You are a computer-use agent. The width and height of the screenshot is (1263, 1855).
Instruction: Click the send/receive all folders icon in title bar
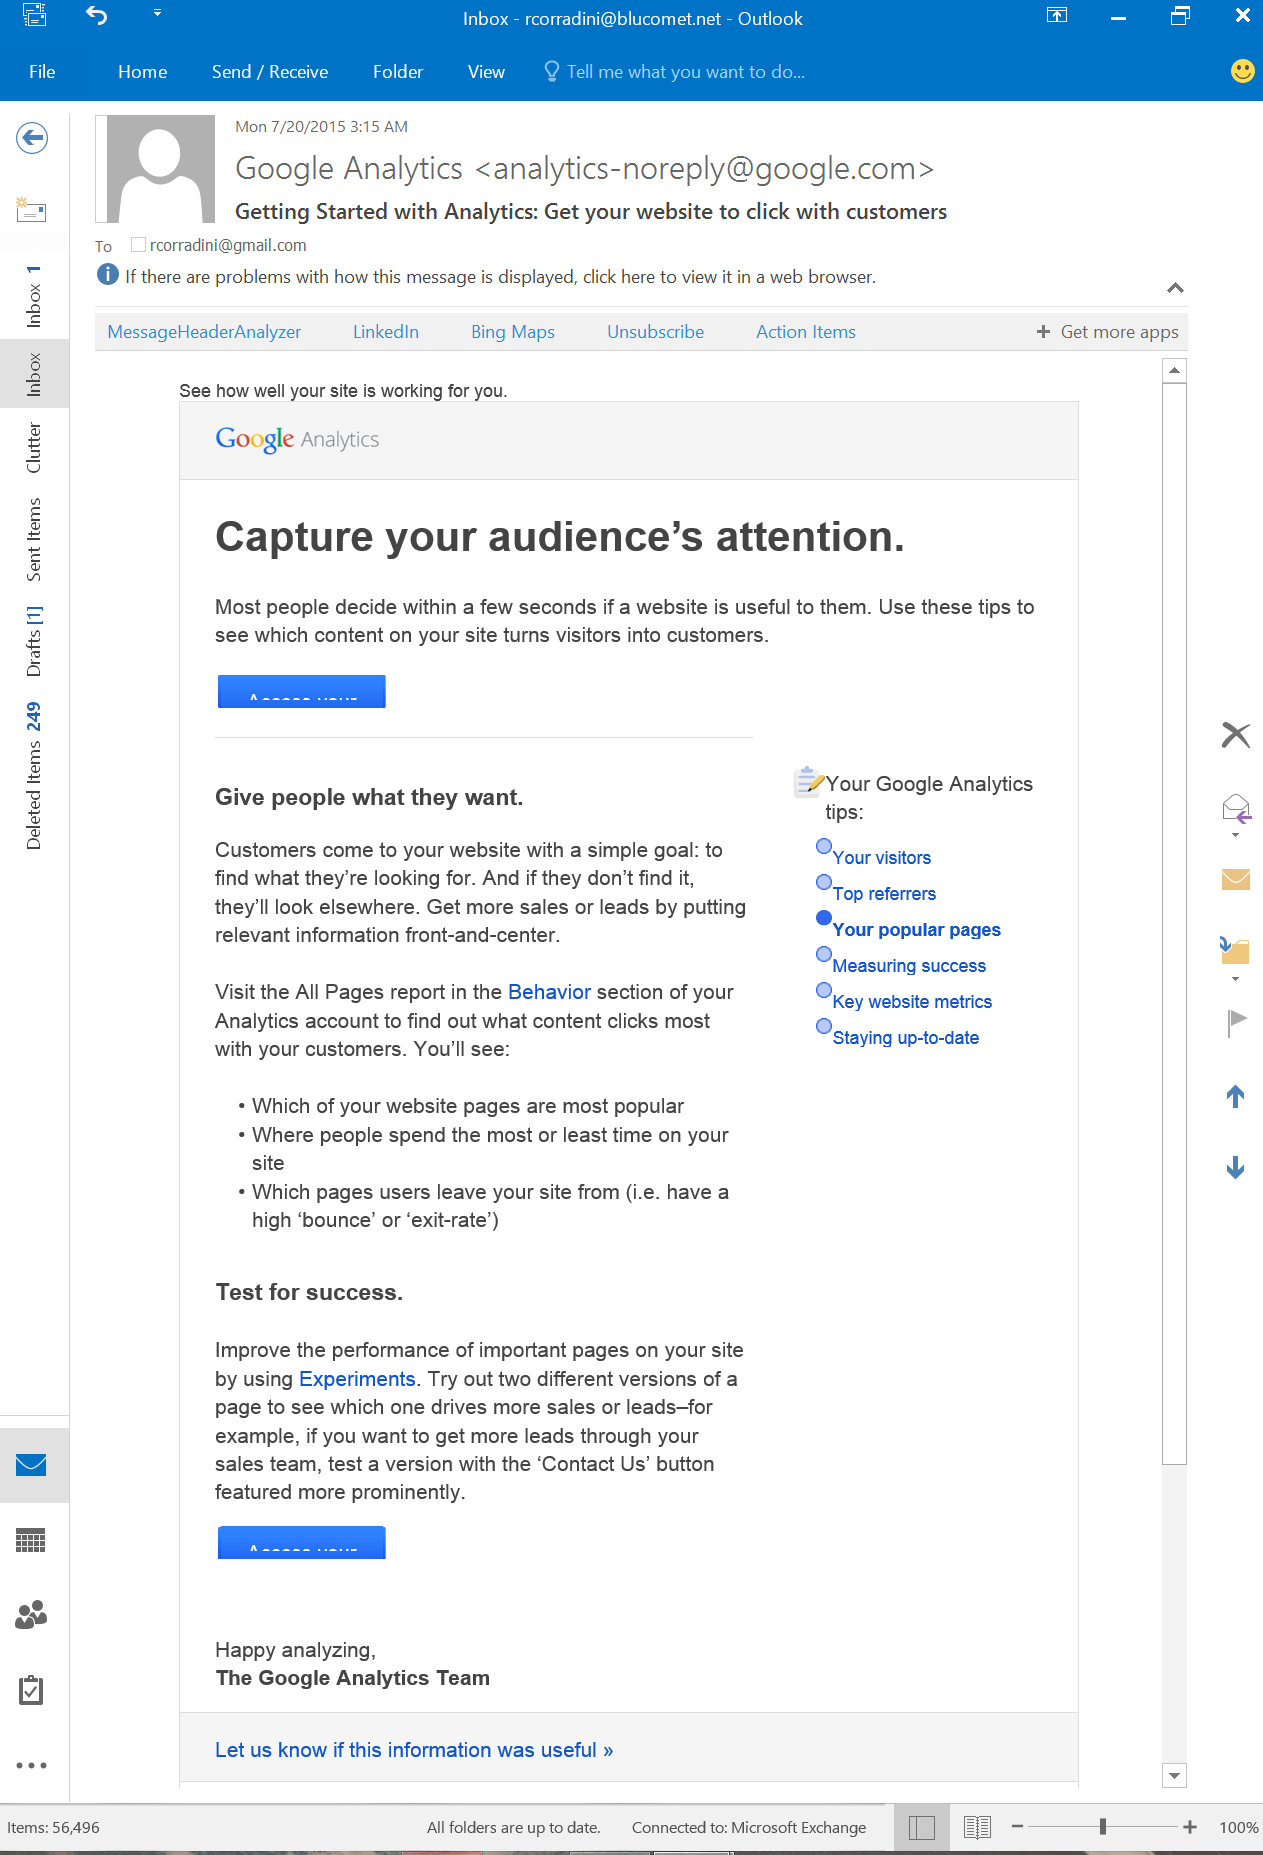coord(34,15)
